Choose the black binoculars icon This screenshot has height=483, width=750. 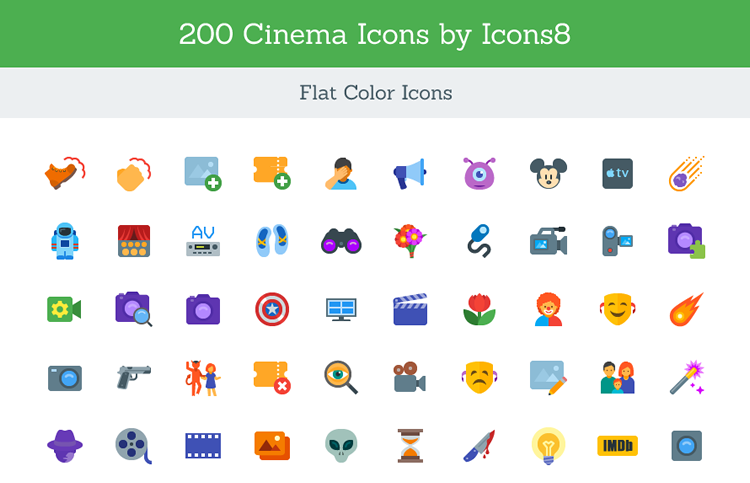click(x=341, y=241)
